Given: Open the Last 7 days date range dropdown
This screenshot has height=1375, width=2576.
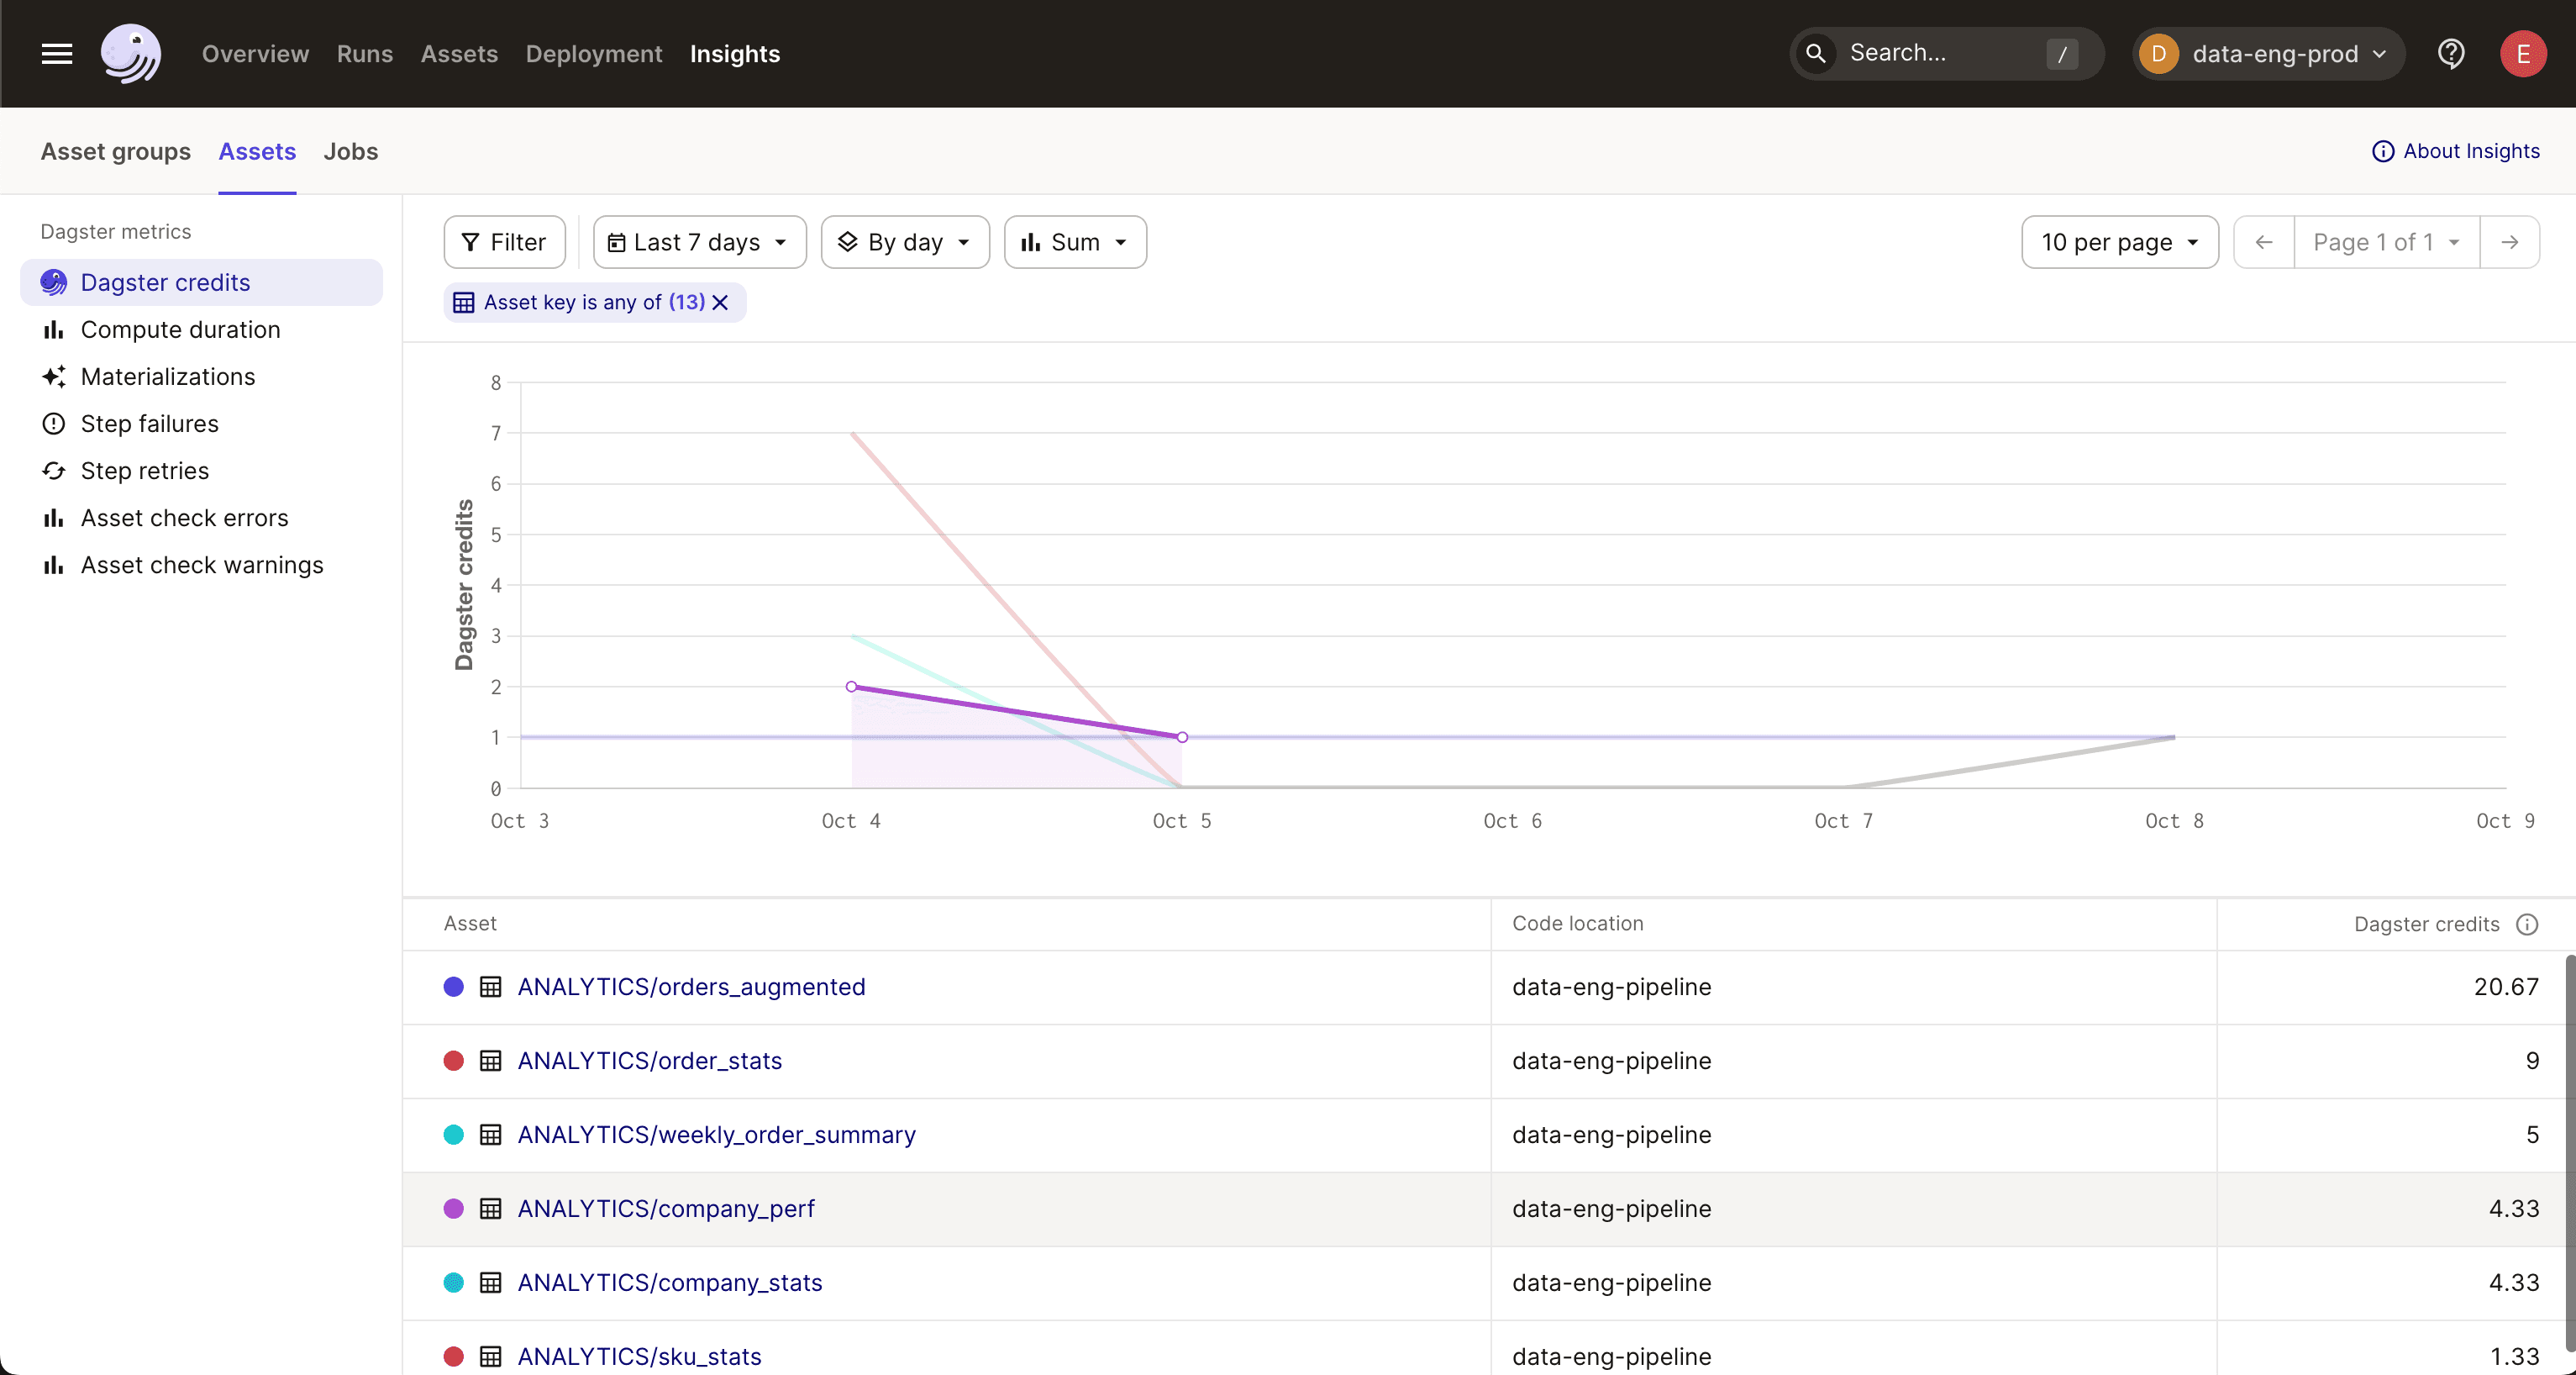Looking at the screenshot, I should pyautogui.click(x=698, y=241).
